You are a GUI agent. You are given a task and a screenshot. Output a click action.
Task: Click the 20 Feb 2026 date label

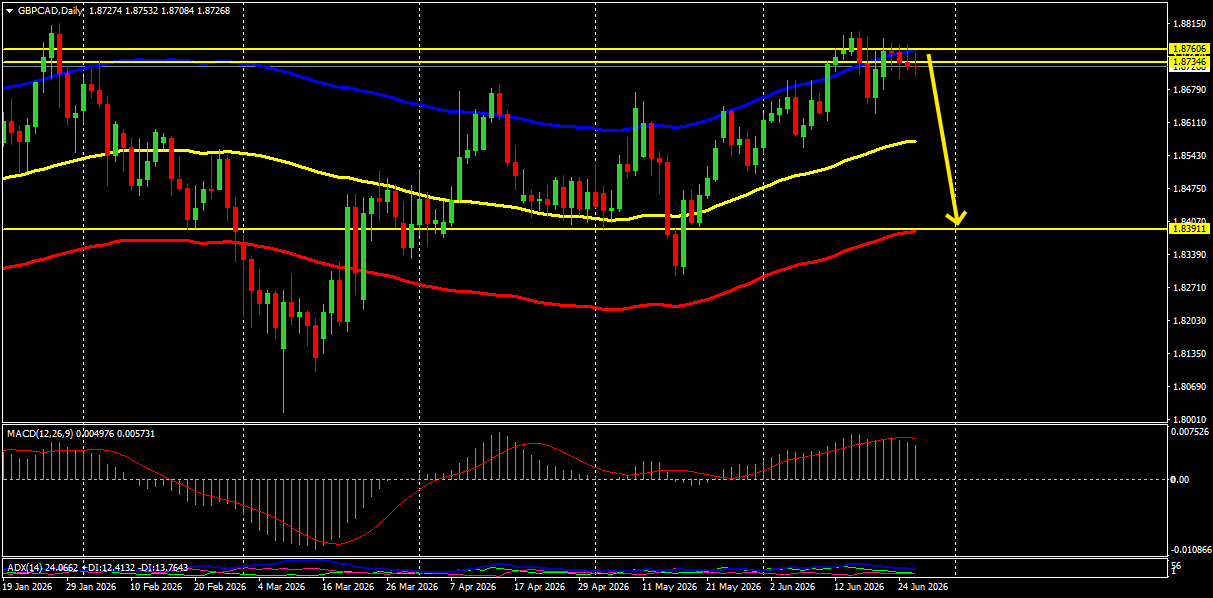(x=219, y=588)
